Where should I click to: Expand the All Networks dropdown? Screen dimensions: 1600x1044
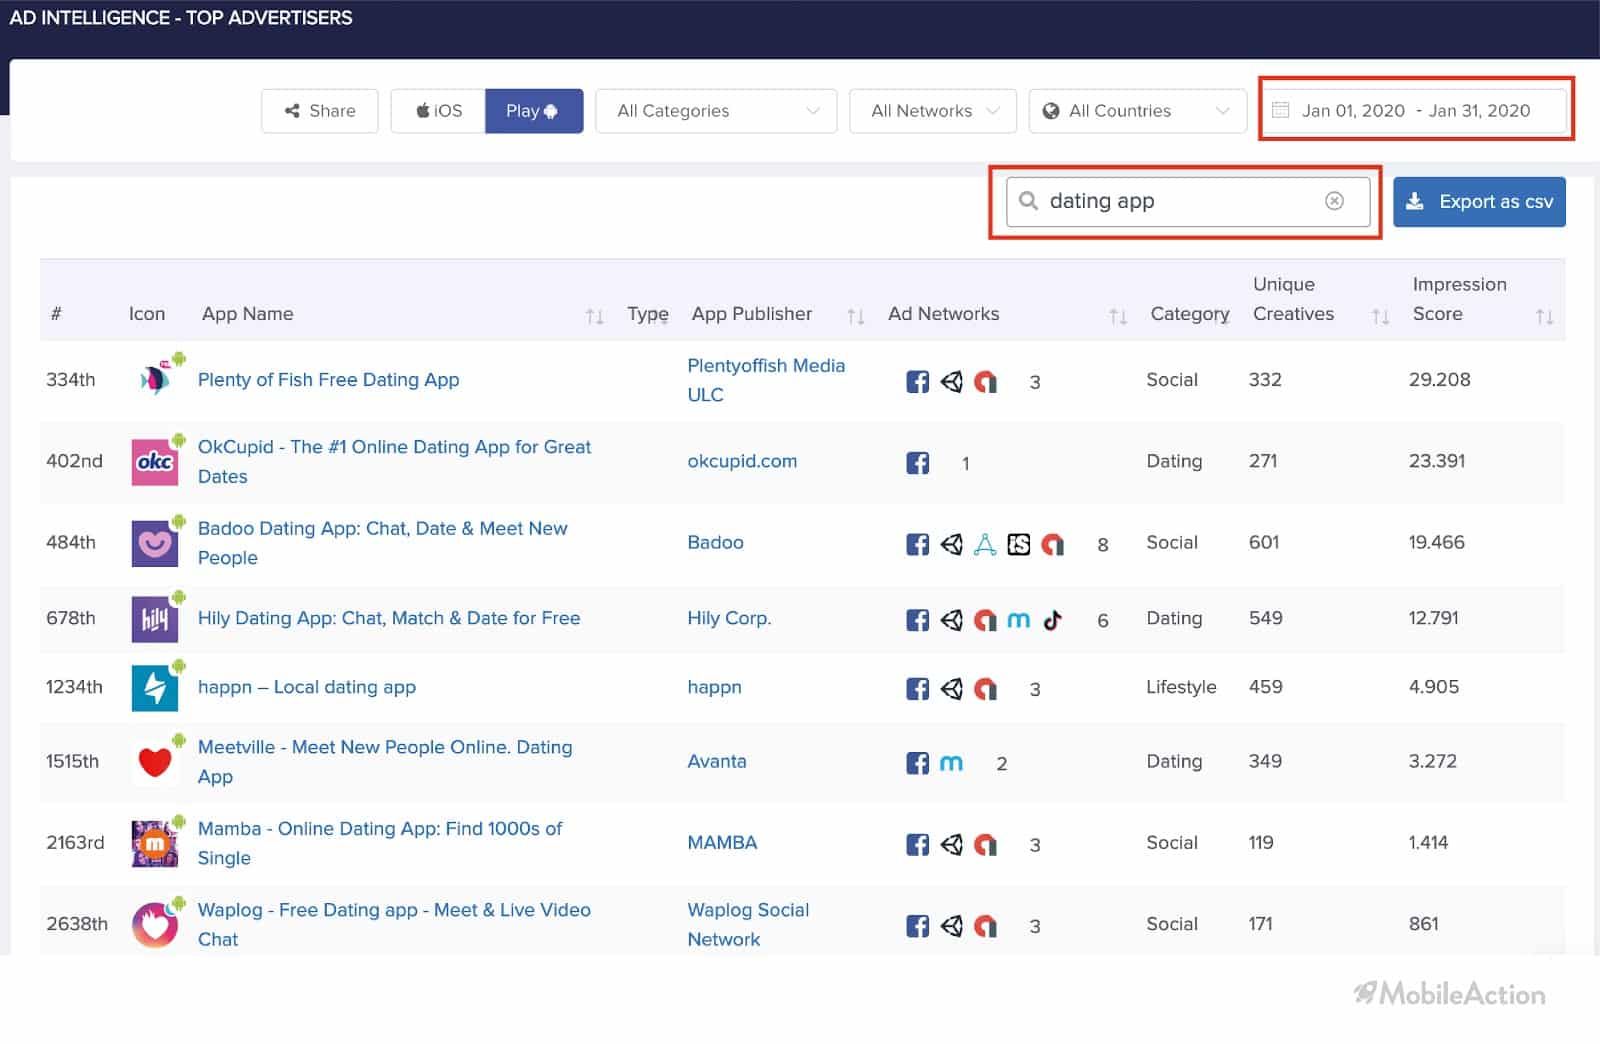point(933,111)
